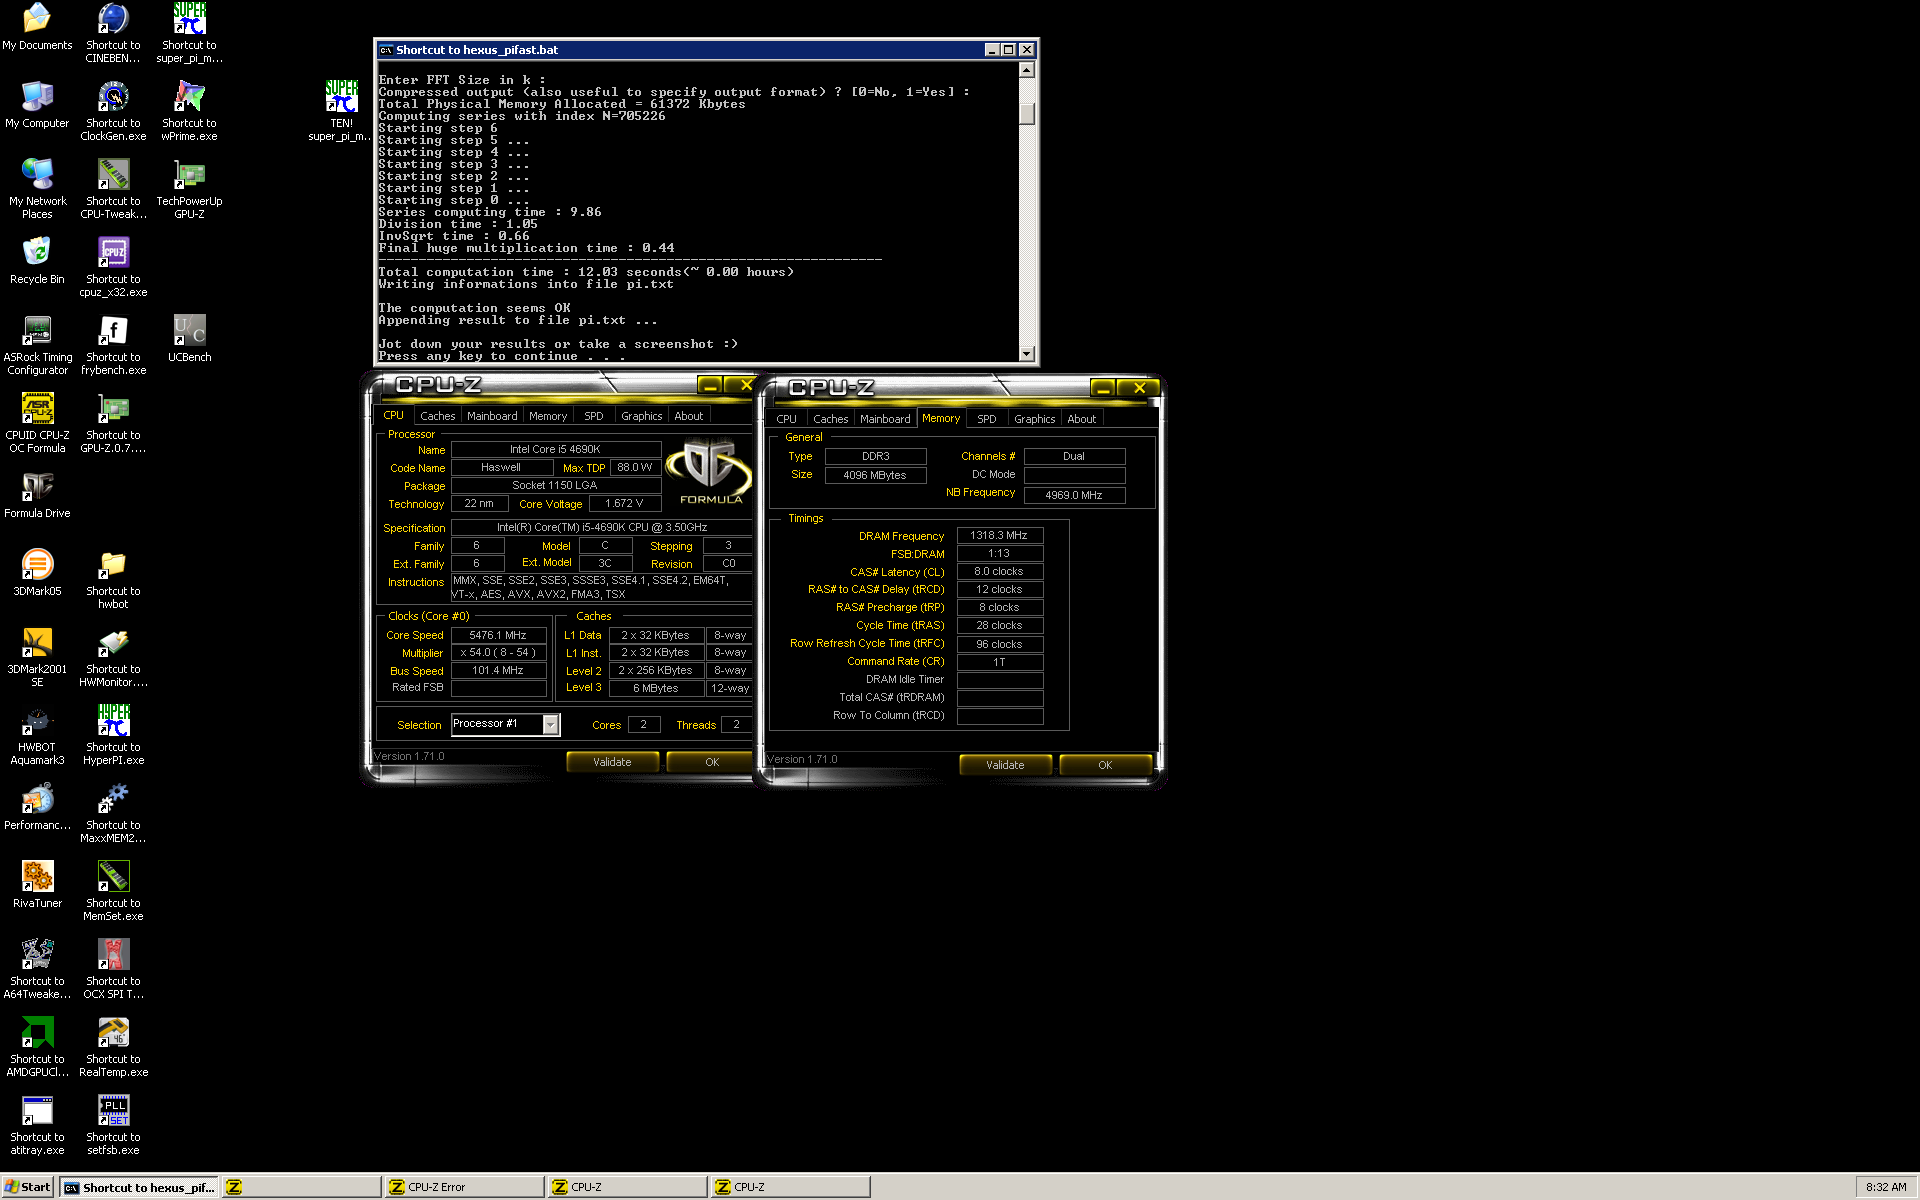The width and height of the screenshot is (1920, 1200).
Task: Open About tab in left CPU-Z window
Action: pos(689,416)
